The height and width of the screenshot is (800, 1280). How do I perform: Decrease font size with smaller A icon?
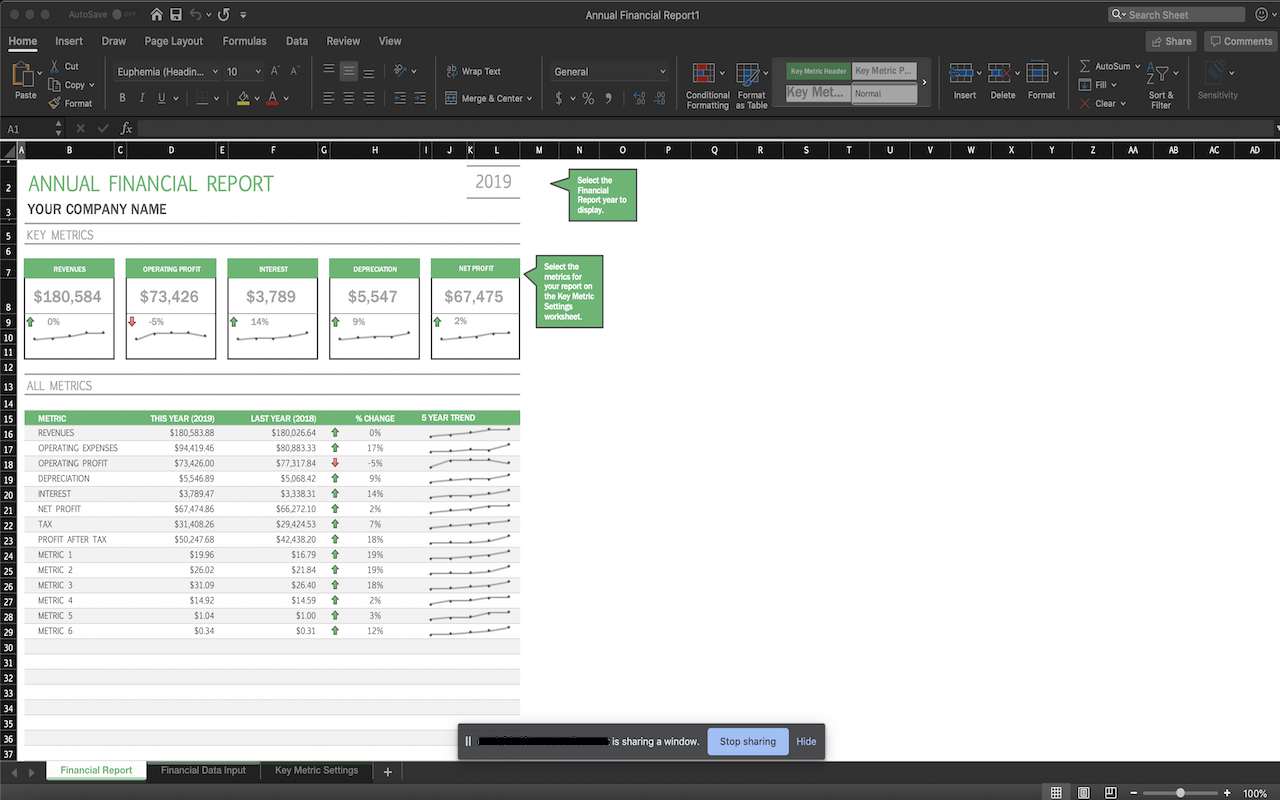(295, 71)
